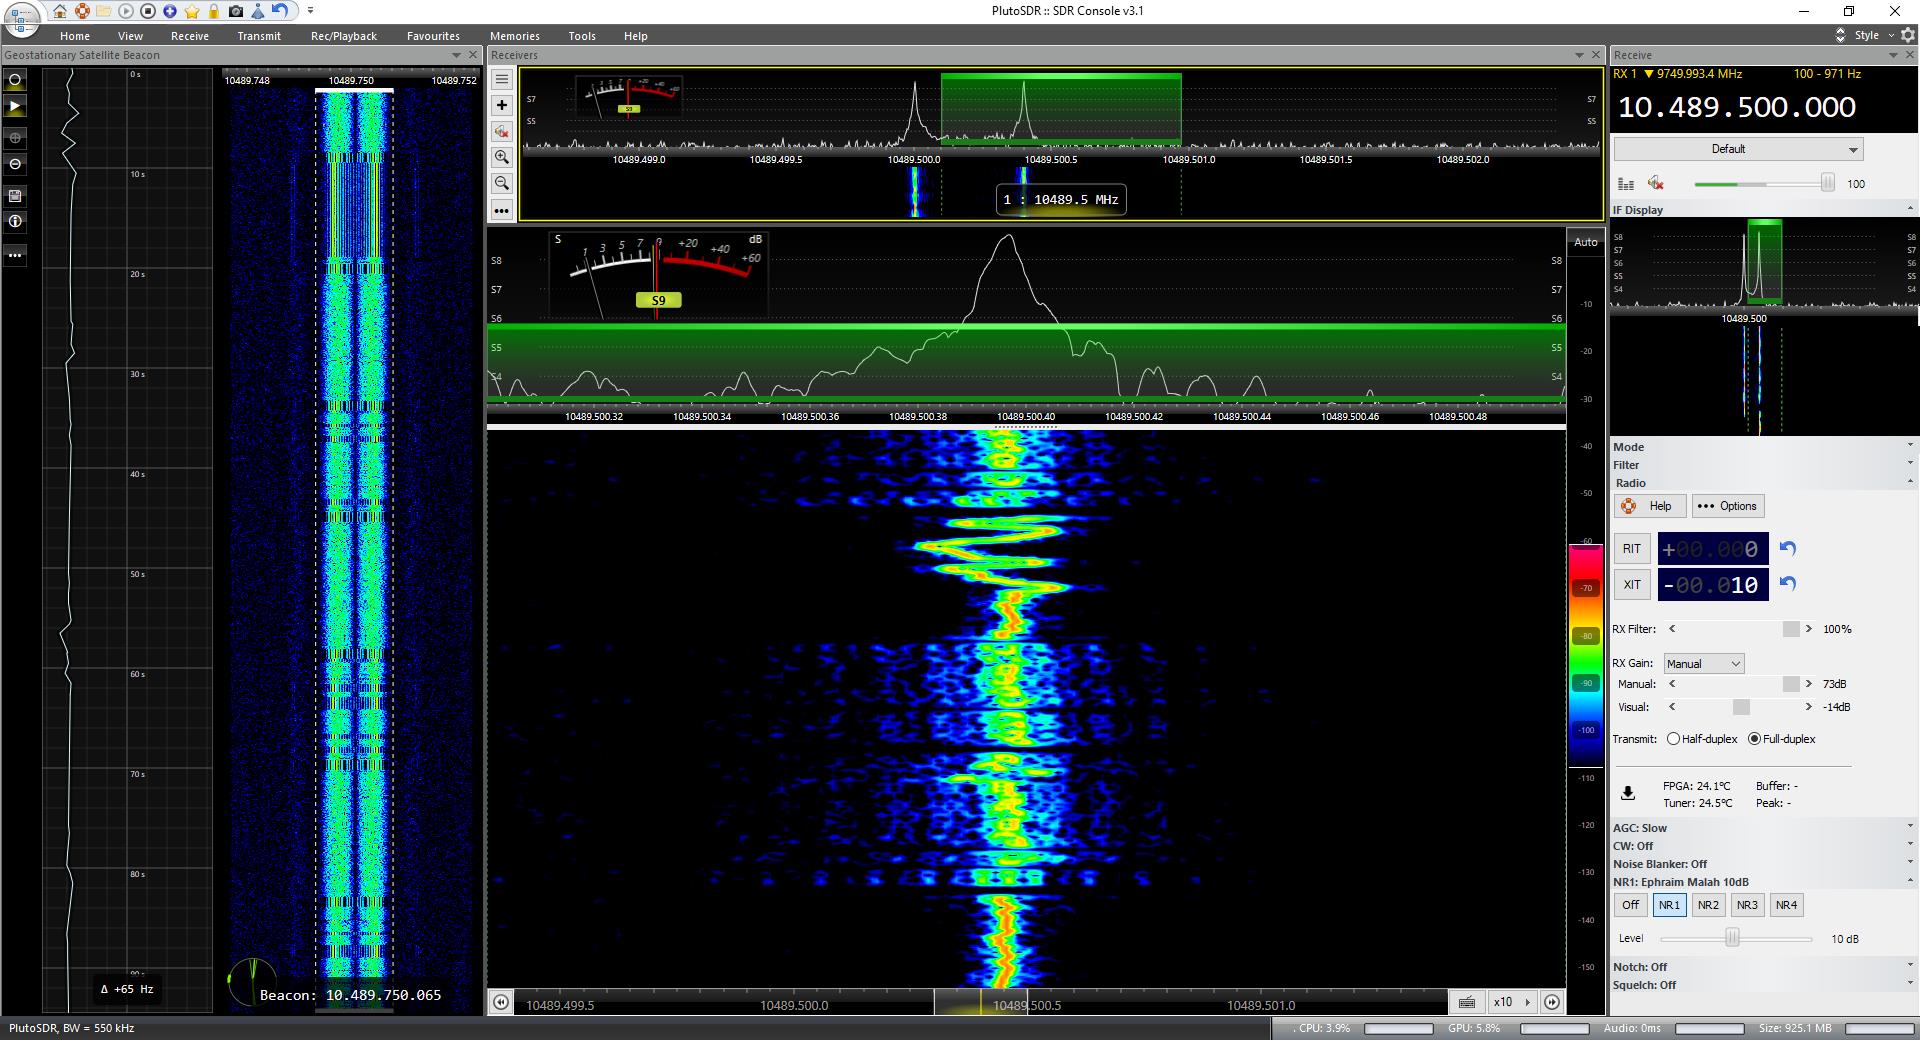Click the stop icon in quick access toolbar

click(148, 11)
